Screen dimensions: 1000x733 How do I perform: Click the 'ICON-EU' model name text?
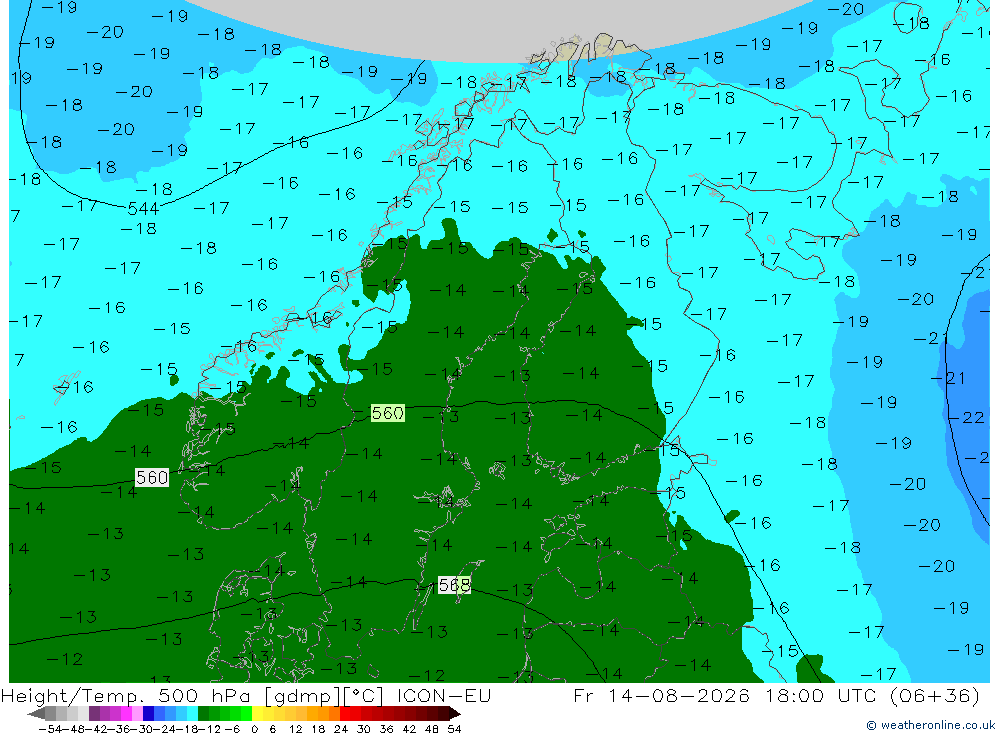point(444,695)
